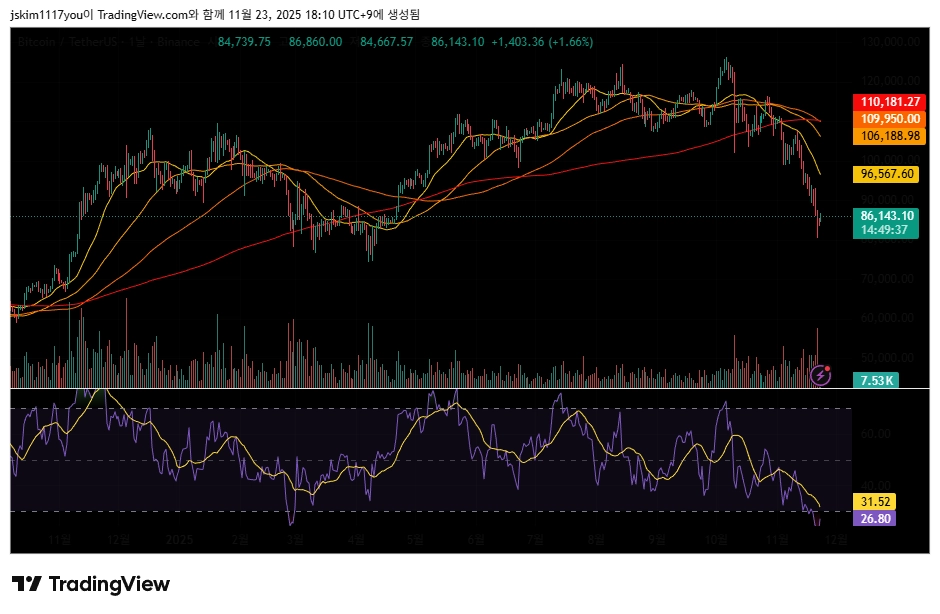Click the snapshot caption with jskim1117you
This screenshot has width=940, height=614.
pos(215,15)
